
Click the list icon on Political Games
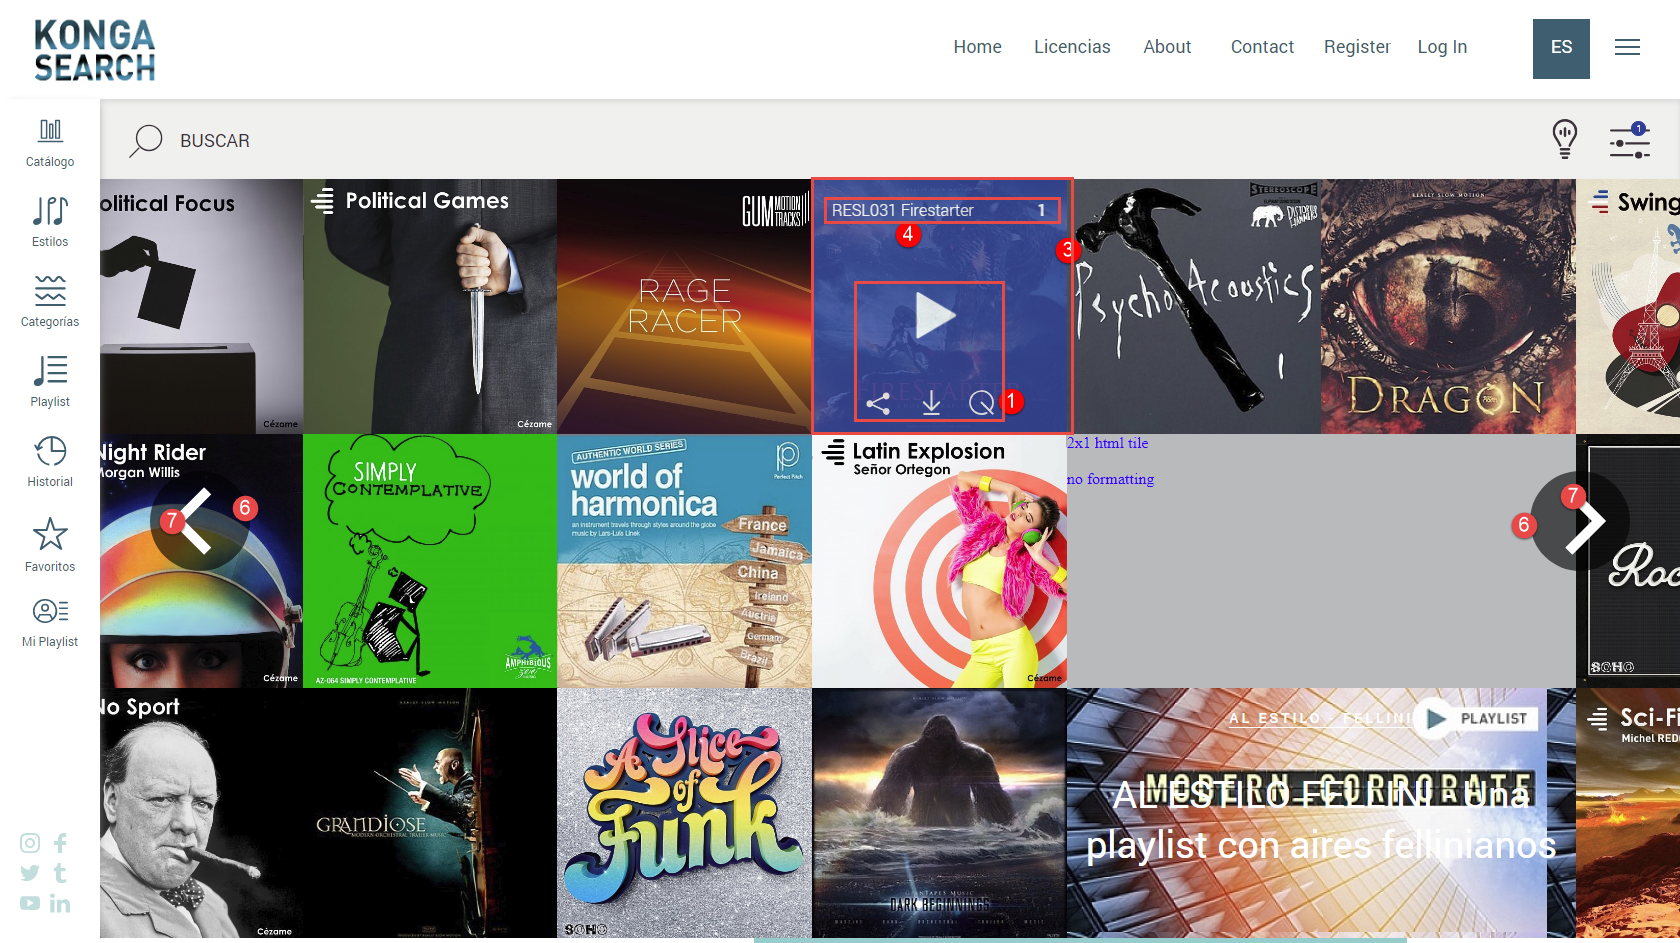pyautogui.click(x=322, y=201)
